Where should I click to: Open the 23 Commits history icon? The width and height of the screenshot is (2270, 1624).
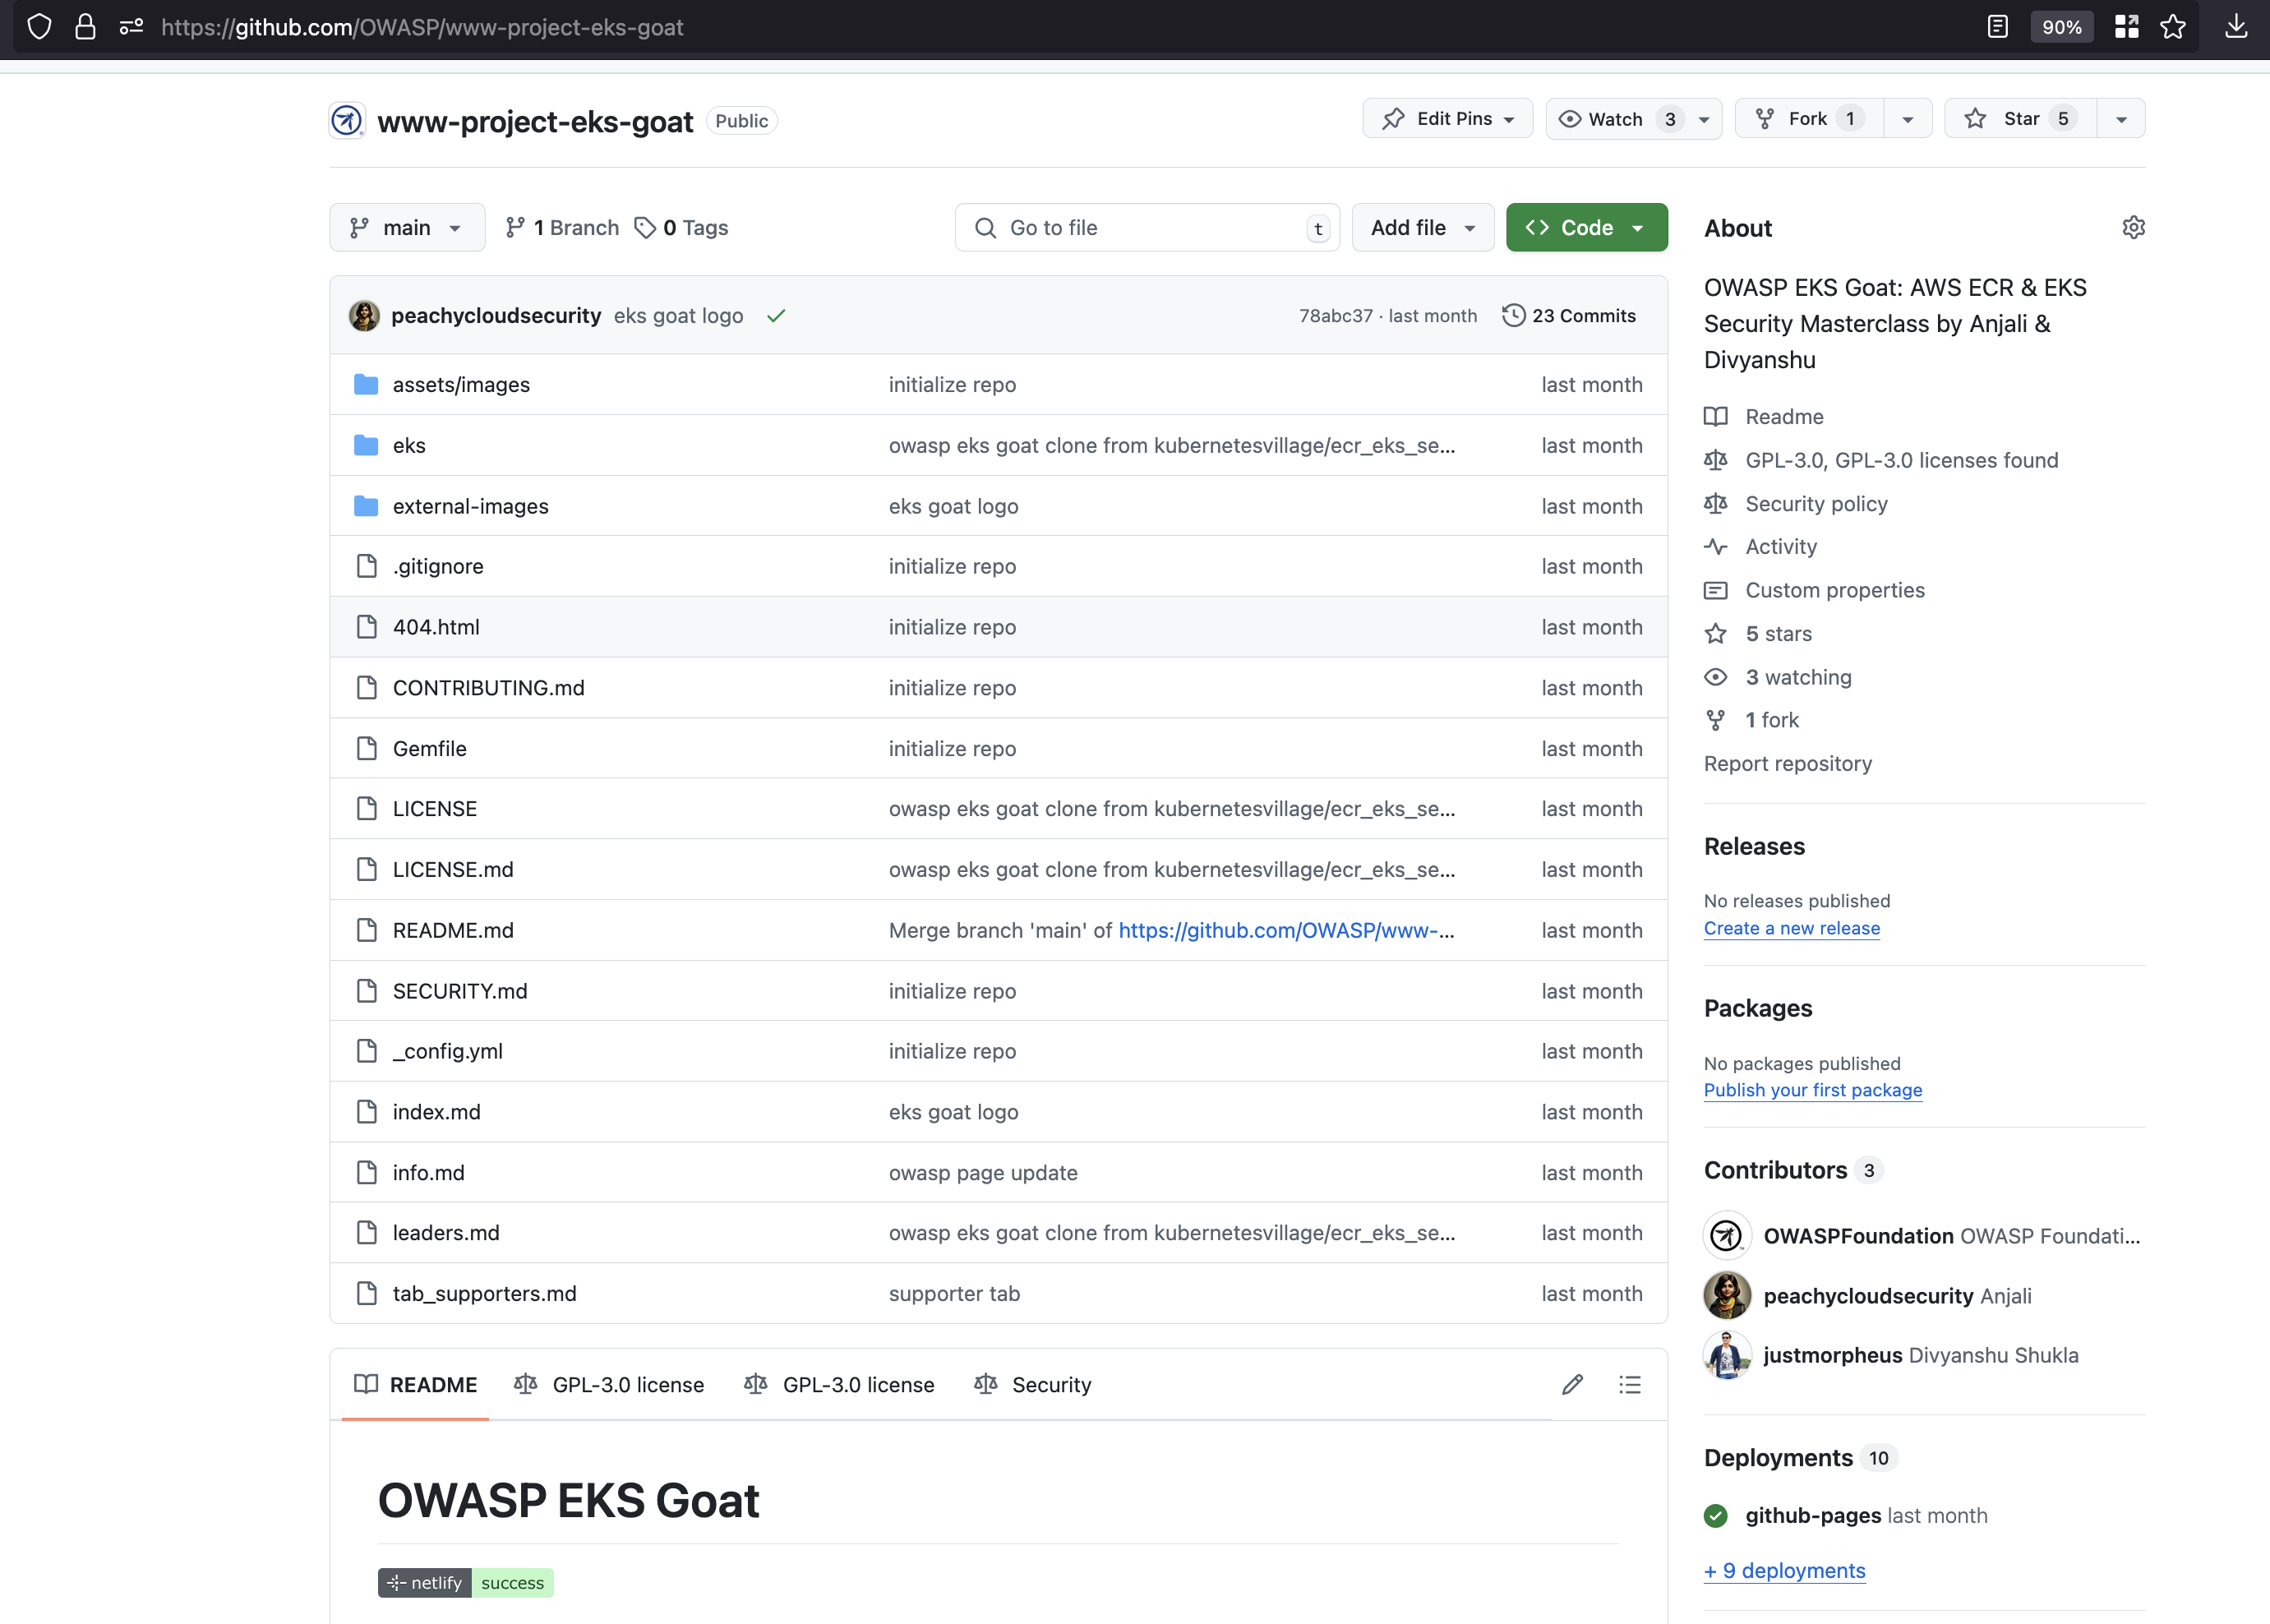click(1513, 316)
